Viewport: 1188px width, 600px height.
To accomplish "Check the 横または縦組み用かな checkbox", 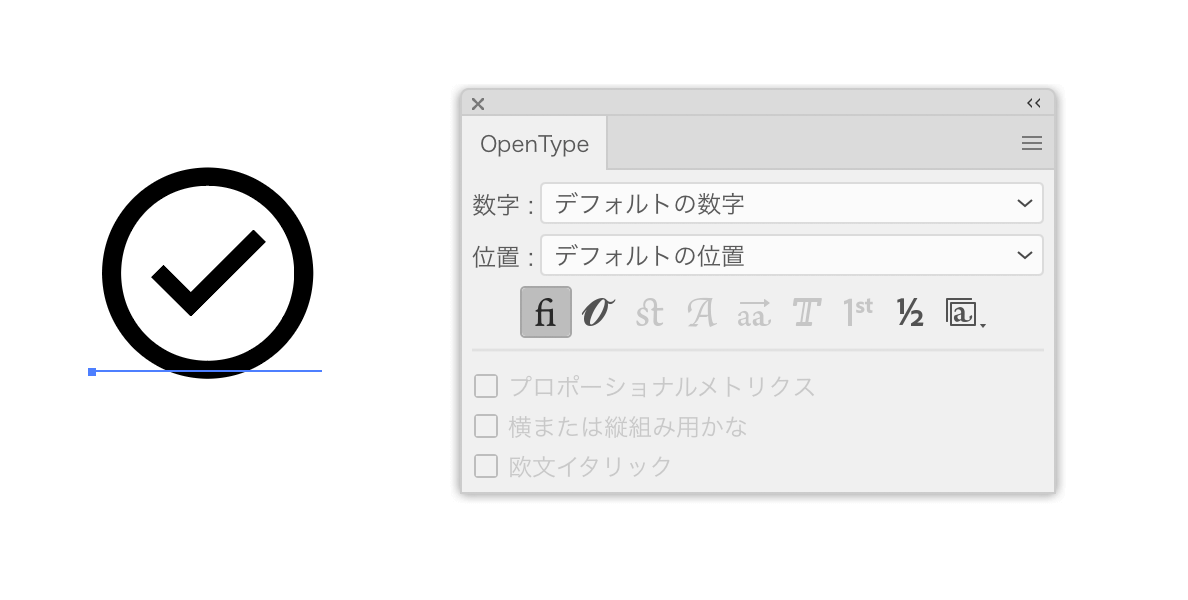I will [486, 426].
